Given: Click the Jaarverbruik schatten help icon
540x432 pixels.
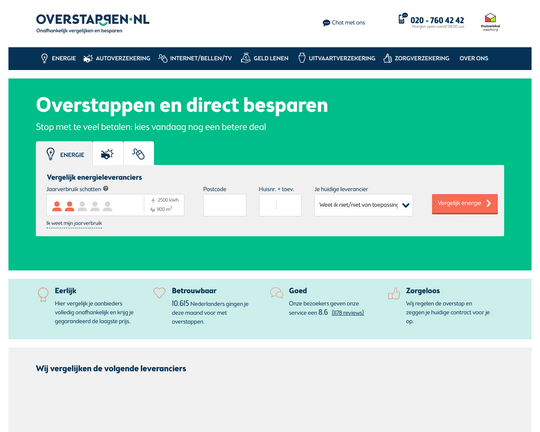Looking at the screenshot, I should pos(106,188).
